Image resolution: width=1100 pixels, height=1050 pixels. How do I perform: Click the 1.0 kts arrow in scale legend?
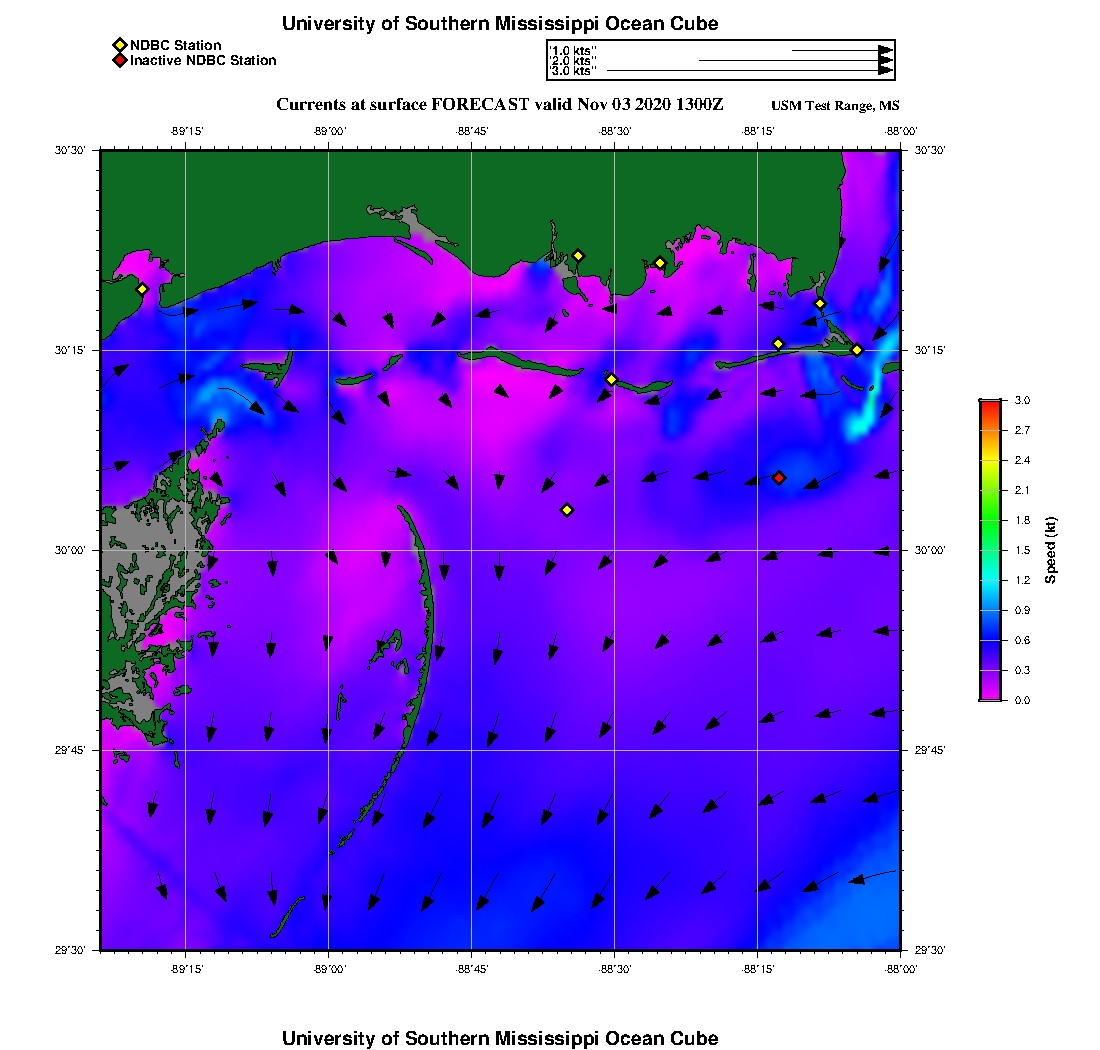(x=843, y=51)
